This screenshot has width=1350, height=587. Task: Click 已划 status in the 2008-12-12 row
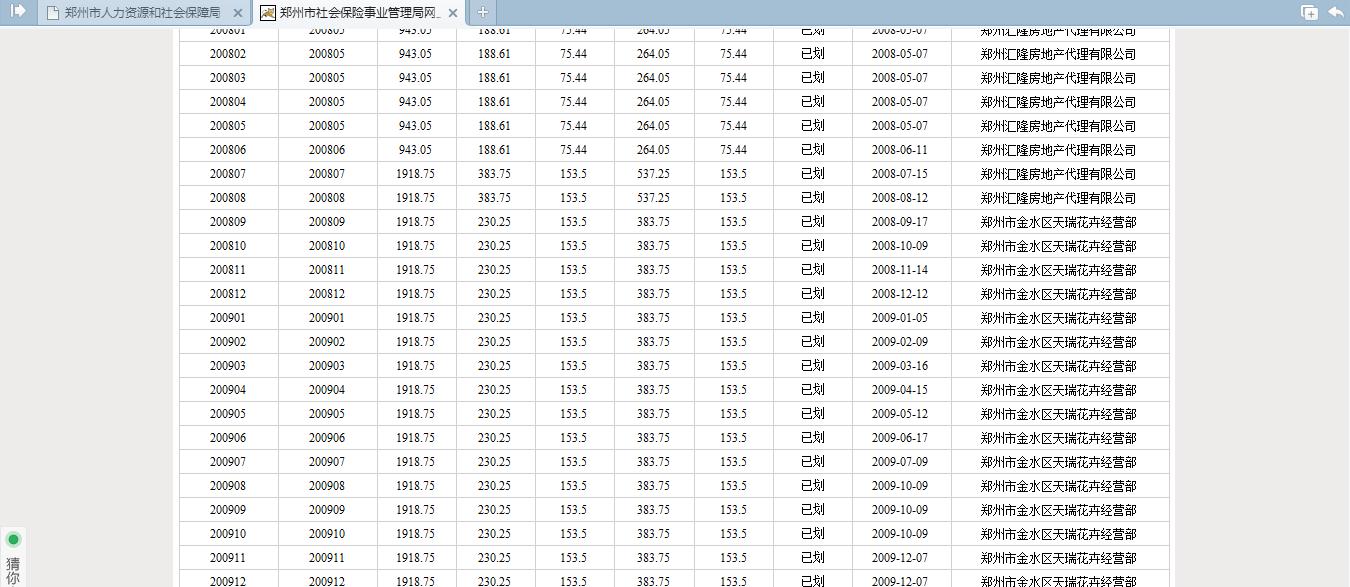[x=813, y=294]
